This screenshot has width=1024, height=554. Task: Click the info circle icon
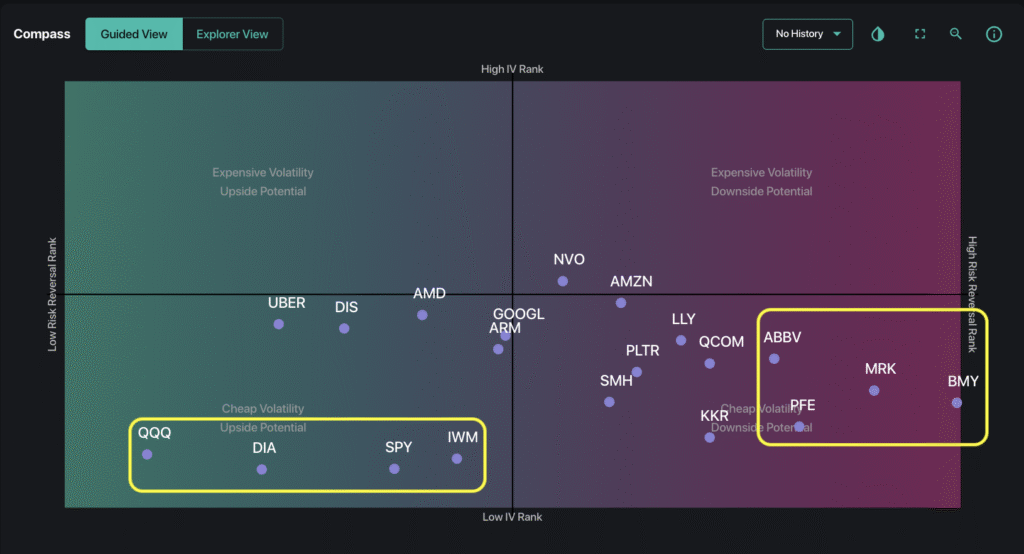[994, 34]
